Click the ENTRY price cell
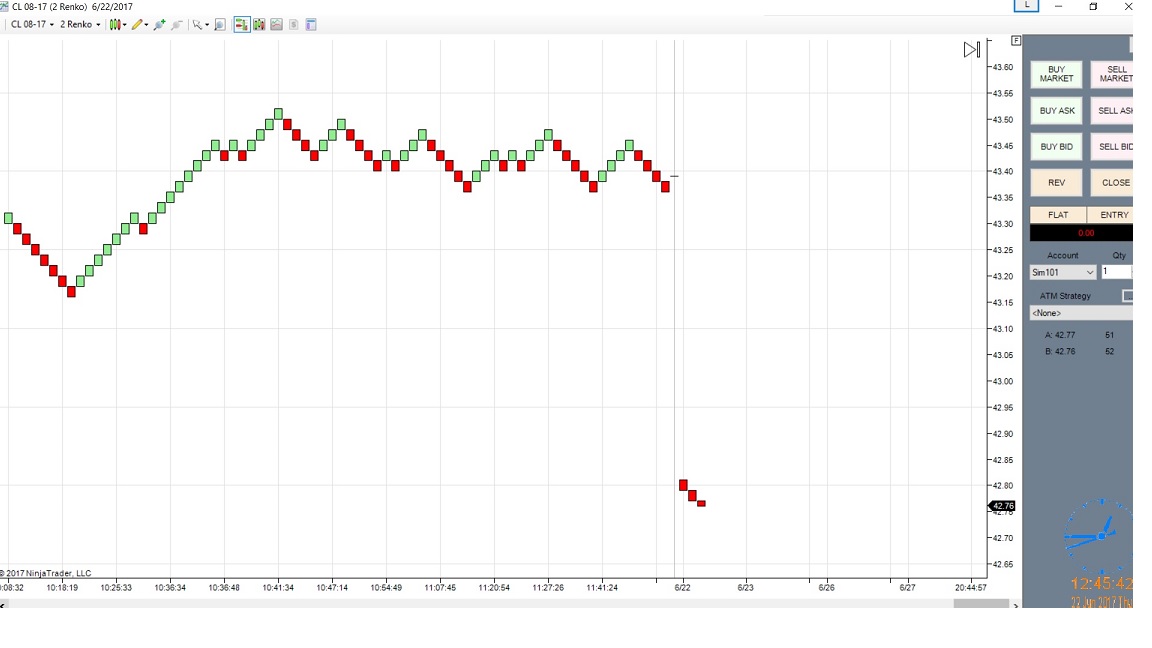 (x=1110, y=215)
